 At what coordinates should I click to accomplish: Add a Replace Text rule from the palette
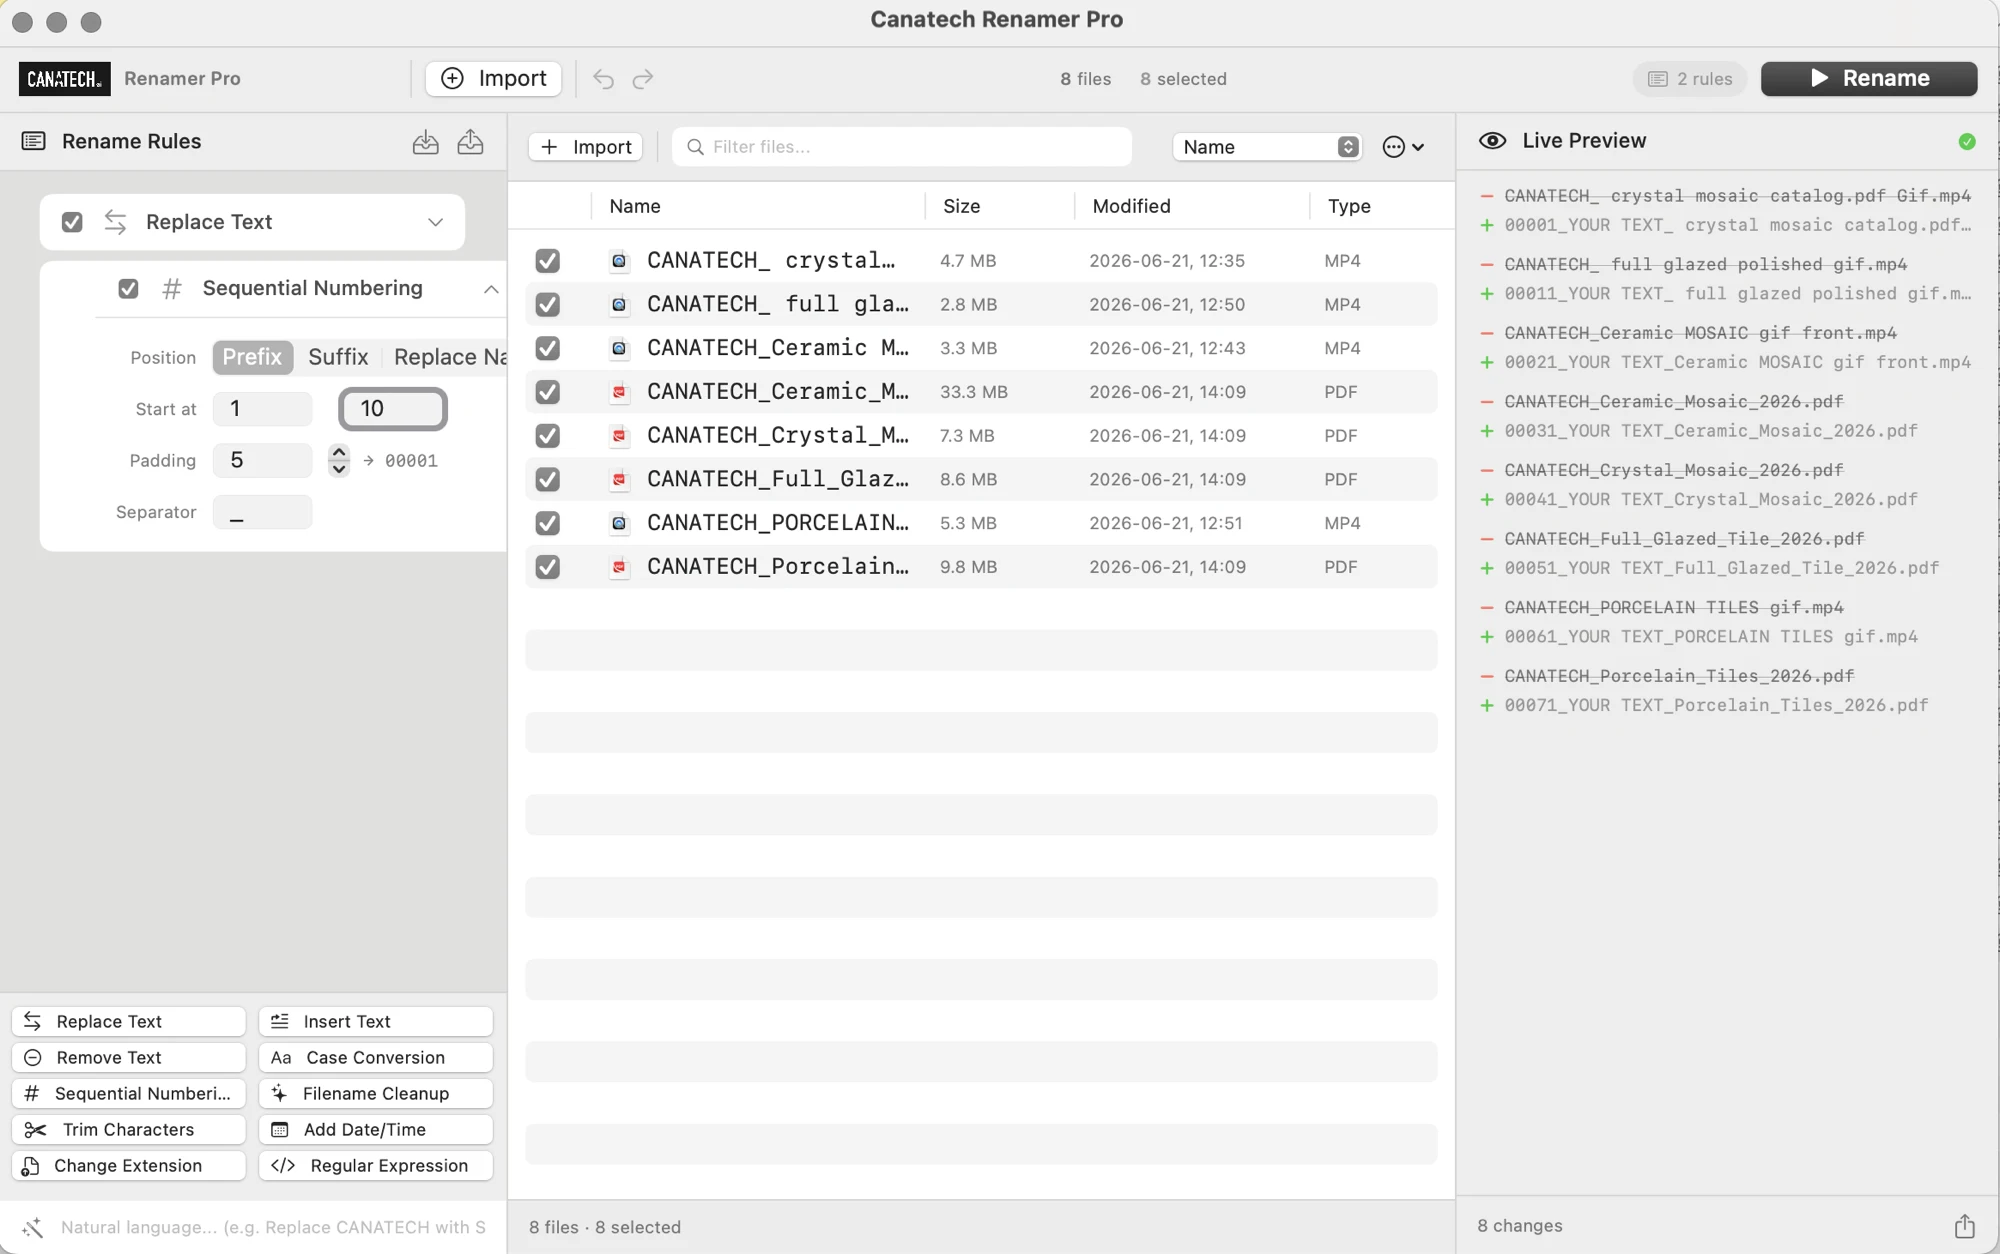click(x=128, y=1021)
